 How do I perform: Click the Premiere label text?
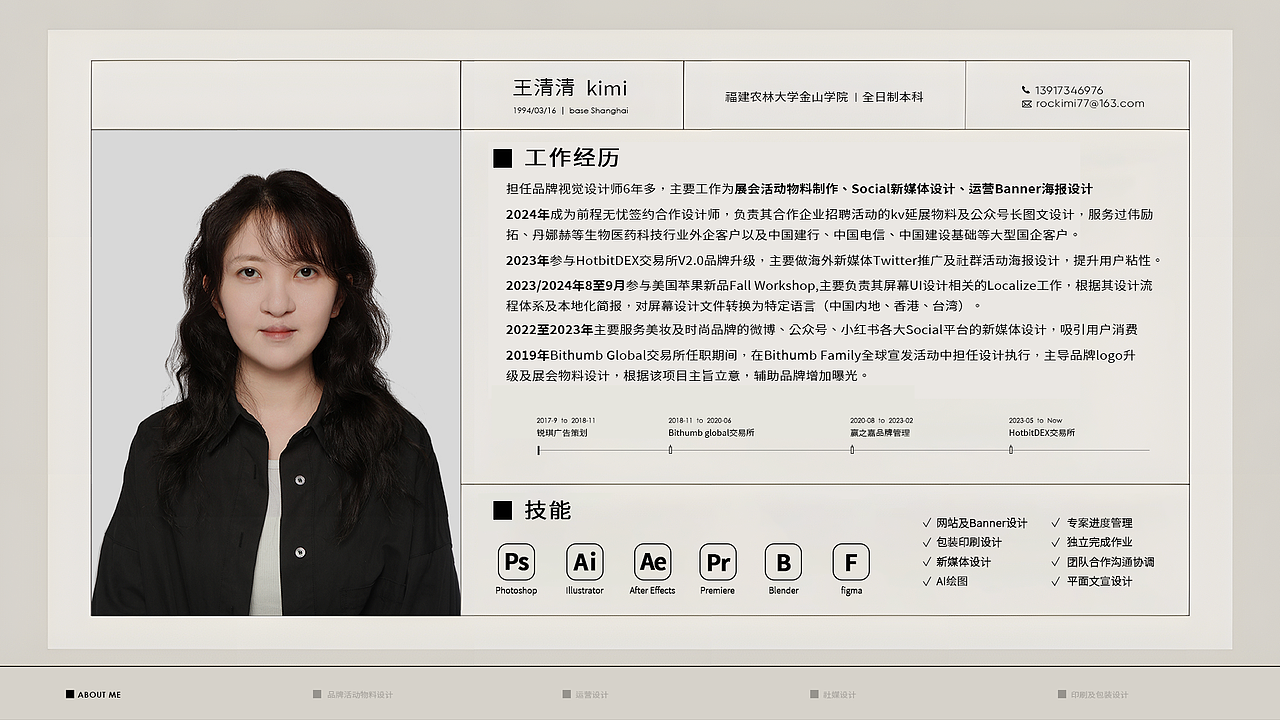tap(718, 591)
